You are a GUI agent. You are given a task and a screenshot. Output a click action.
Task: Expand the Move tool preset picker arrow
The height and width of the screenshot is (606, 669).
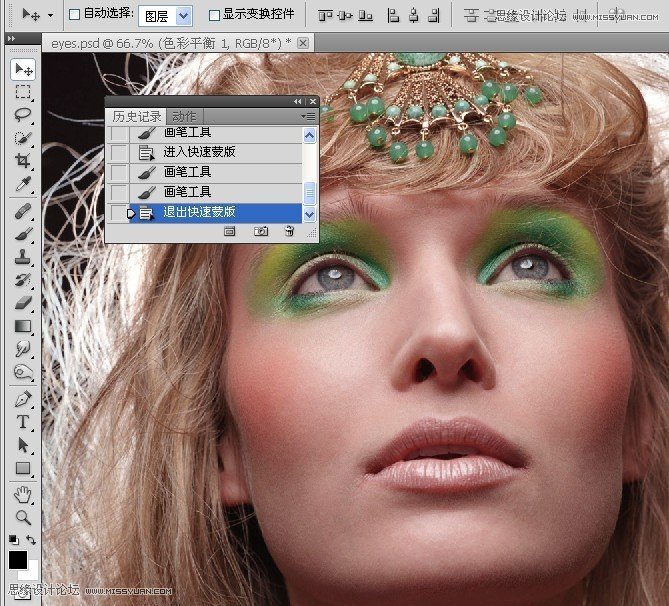tap(50, 16)
